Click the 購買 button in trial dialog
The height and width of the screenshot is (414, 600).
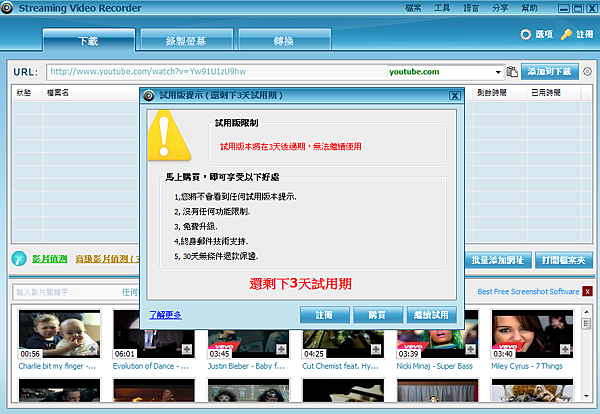pos(378,315)
